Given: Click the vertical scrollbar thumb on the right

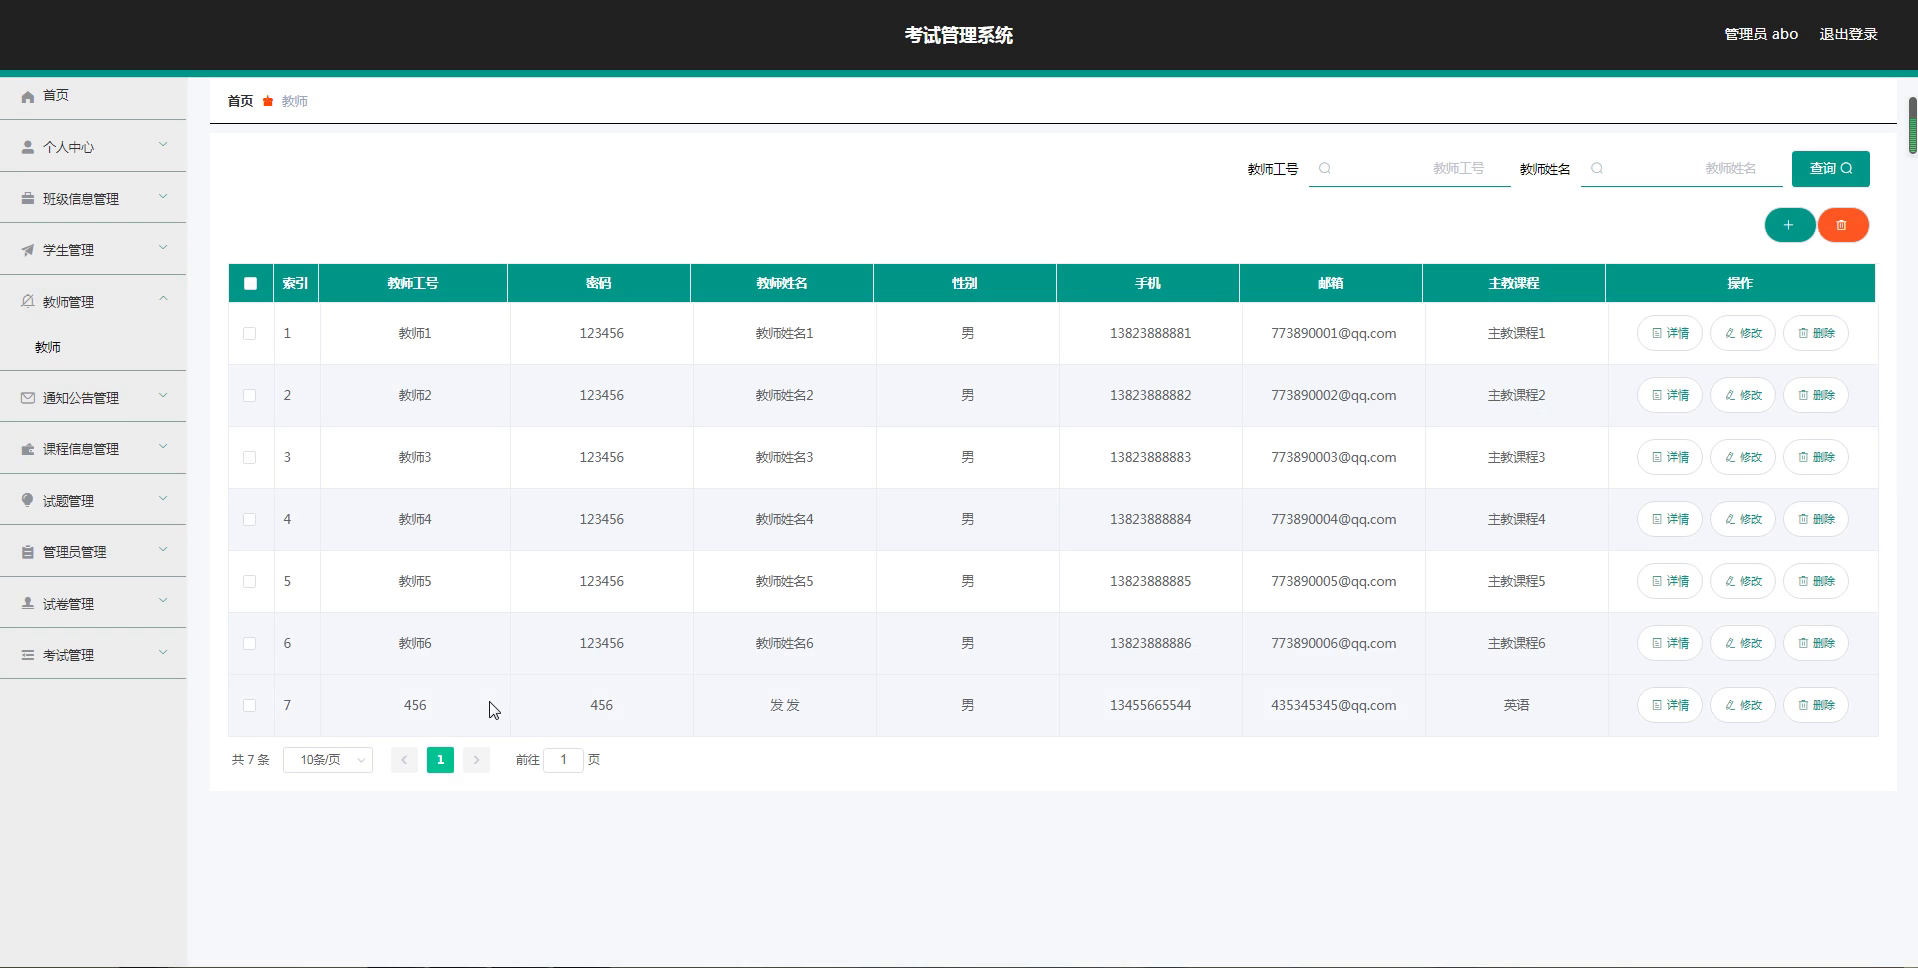Looking at the screenshot, I should tap(1912, 125).
